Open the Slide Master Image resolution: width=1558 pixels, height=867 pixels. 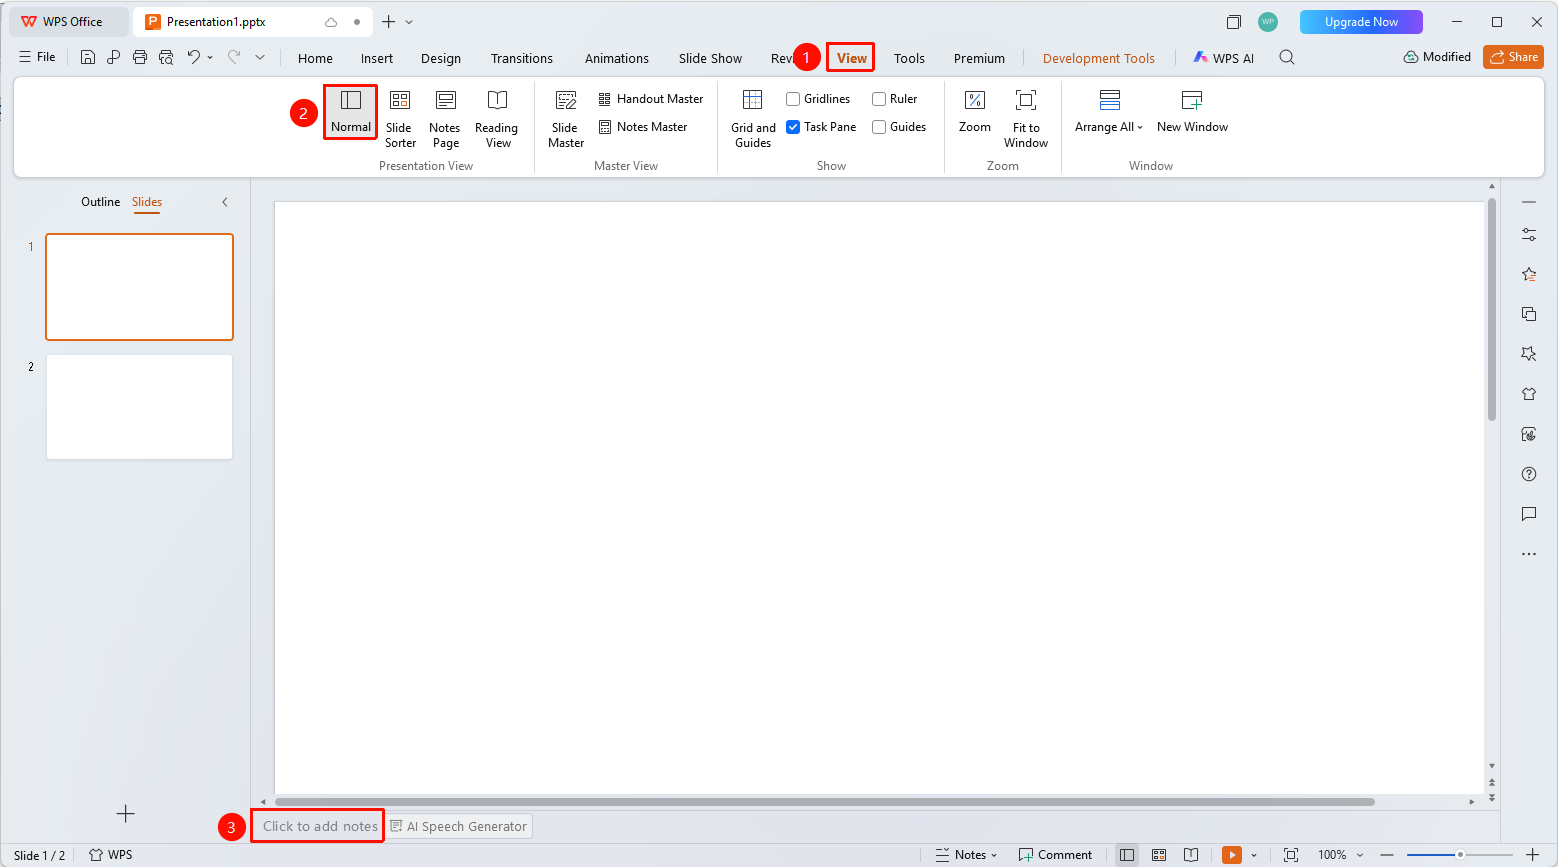point(566,118)
